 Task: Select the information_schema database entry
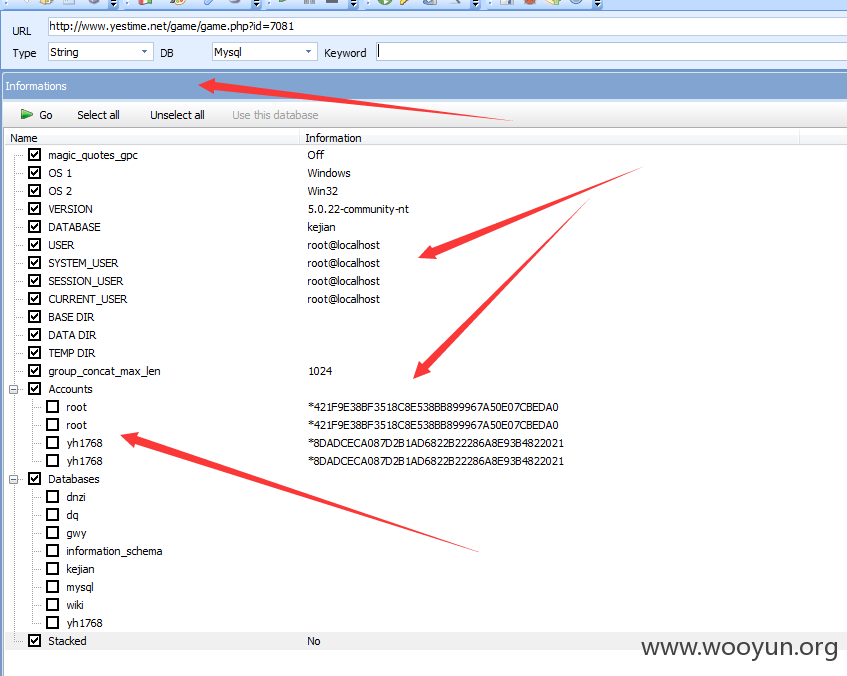click(x=114, y=551)
